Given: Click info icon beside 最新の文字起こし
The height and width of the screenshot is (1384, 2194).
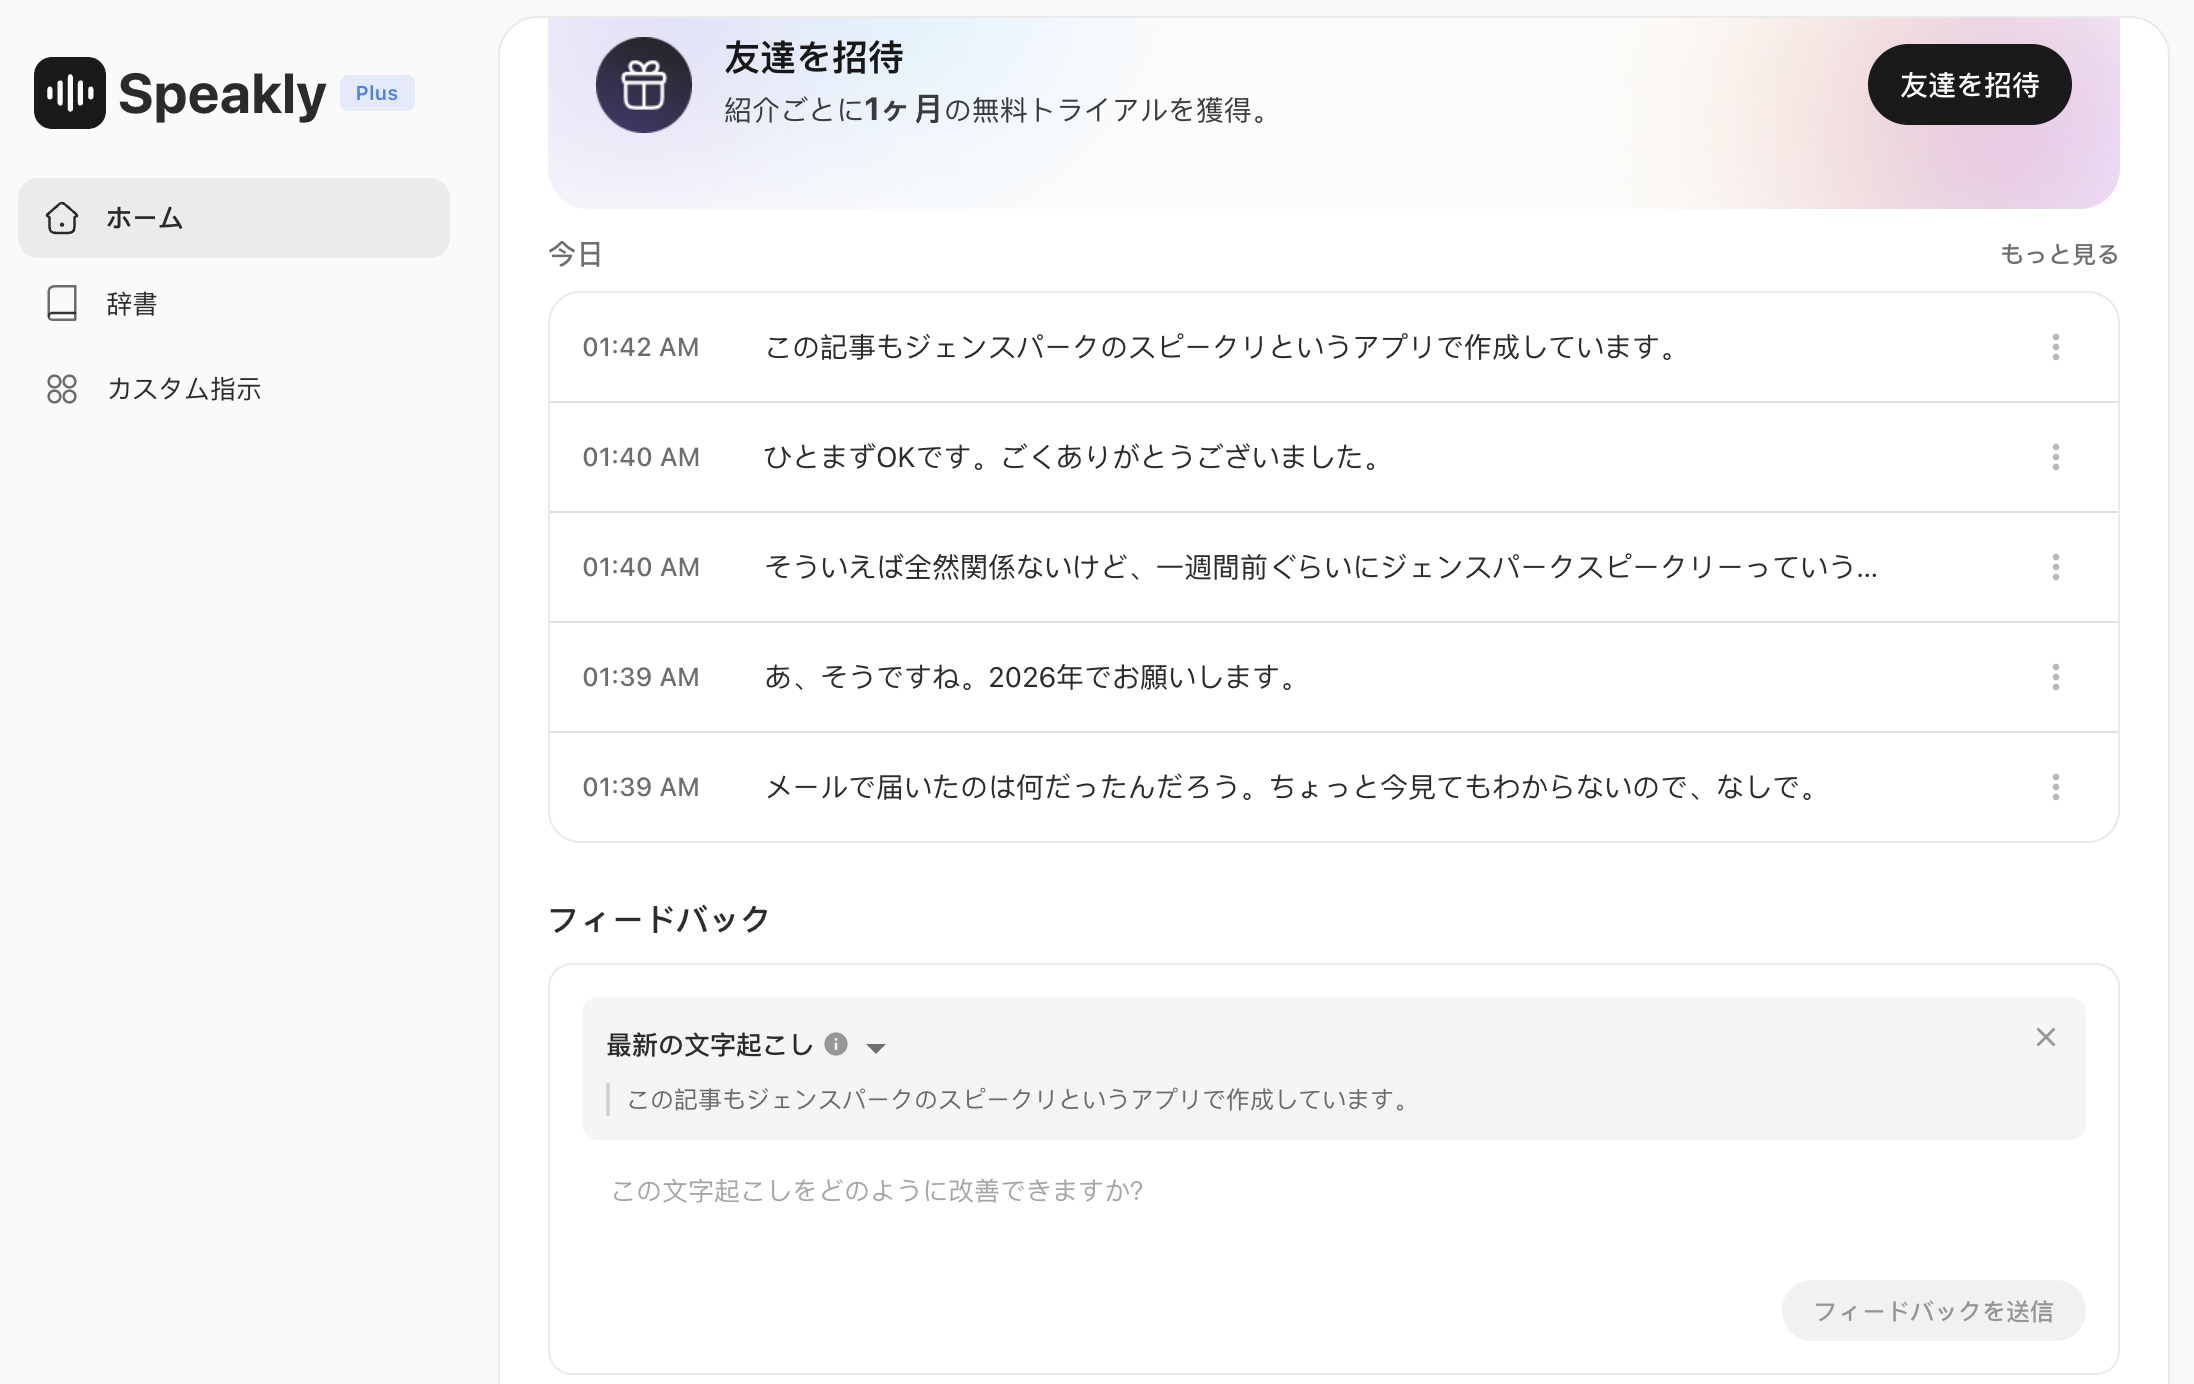Looking at the screenshot, I should (836, 1045).
